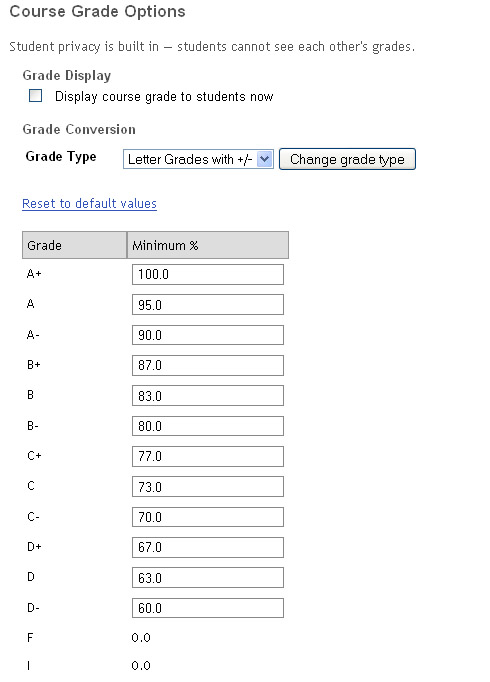Select the A minimum percent field
This screenshot has height=682, width=490.
click(x=208, y=305)
